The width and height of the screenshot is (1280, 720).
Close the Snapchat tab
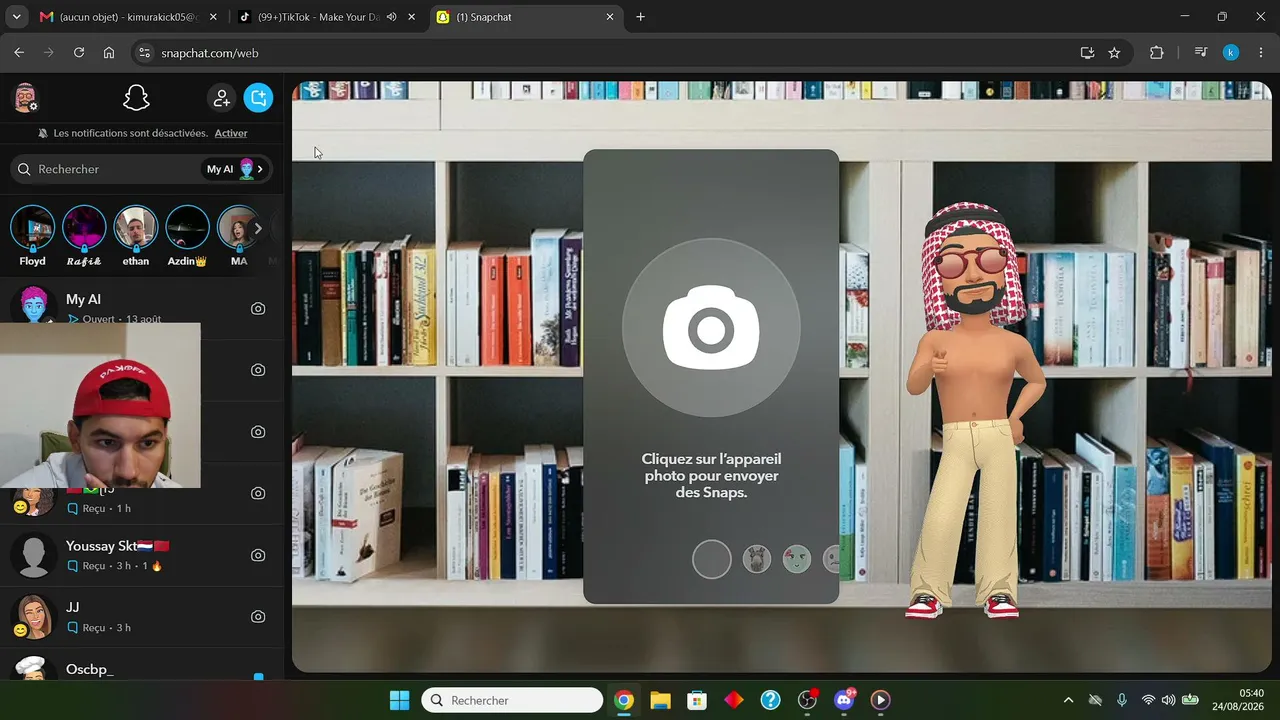[x=610, y=17]
